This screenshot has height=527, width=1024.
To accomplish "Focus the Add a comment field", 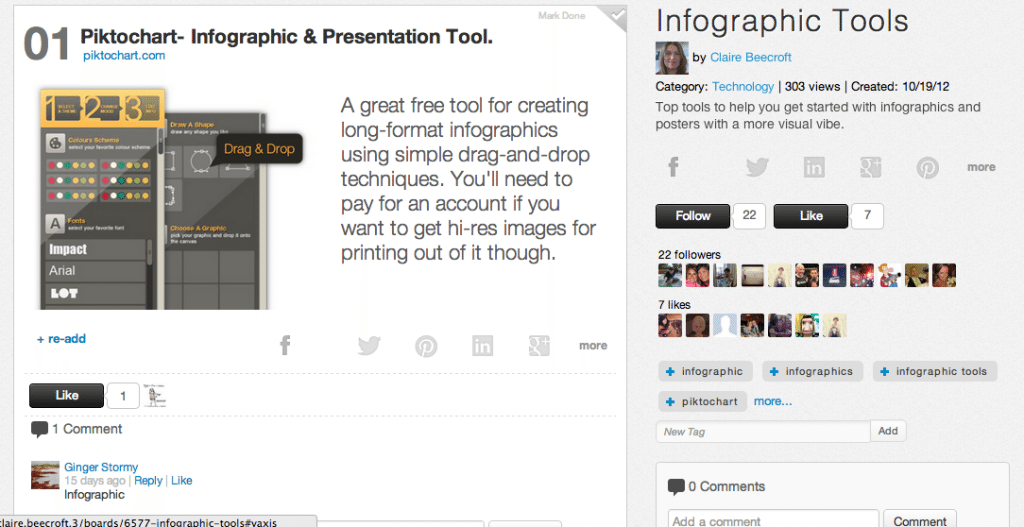I will (773, 520).
